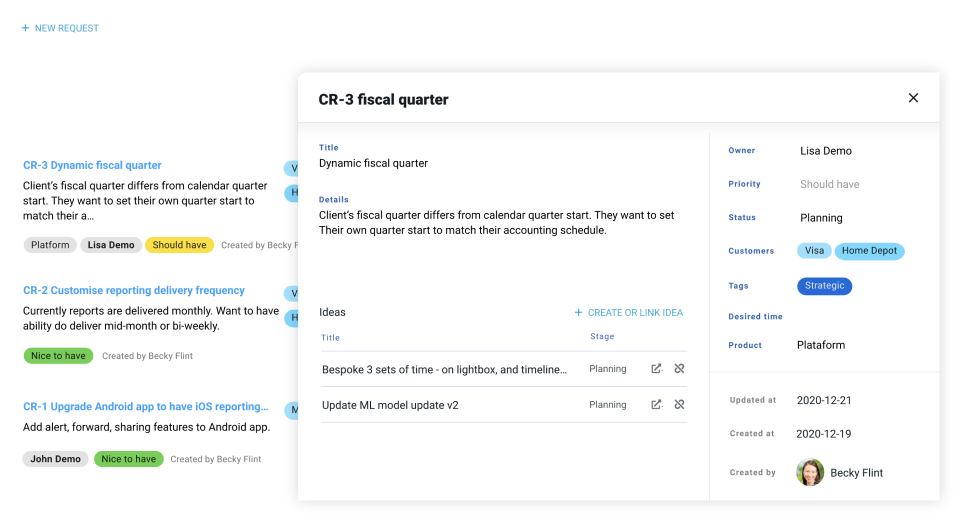The width and height of the screenshot is (960, 521).
Task: Edit the Title field Dynamic fiscal quarter
Action: click(373, 163)
